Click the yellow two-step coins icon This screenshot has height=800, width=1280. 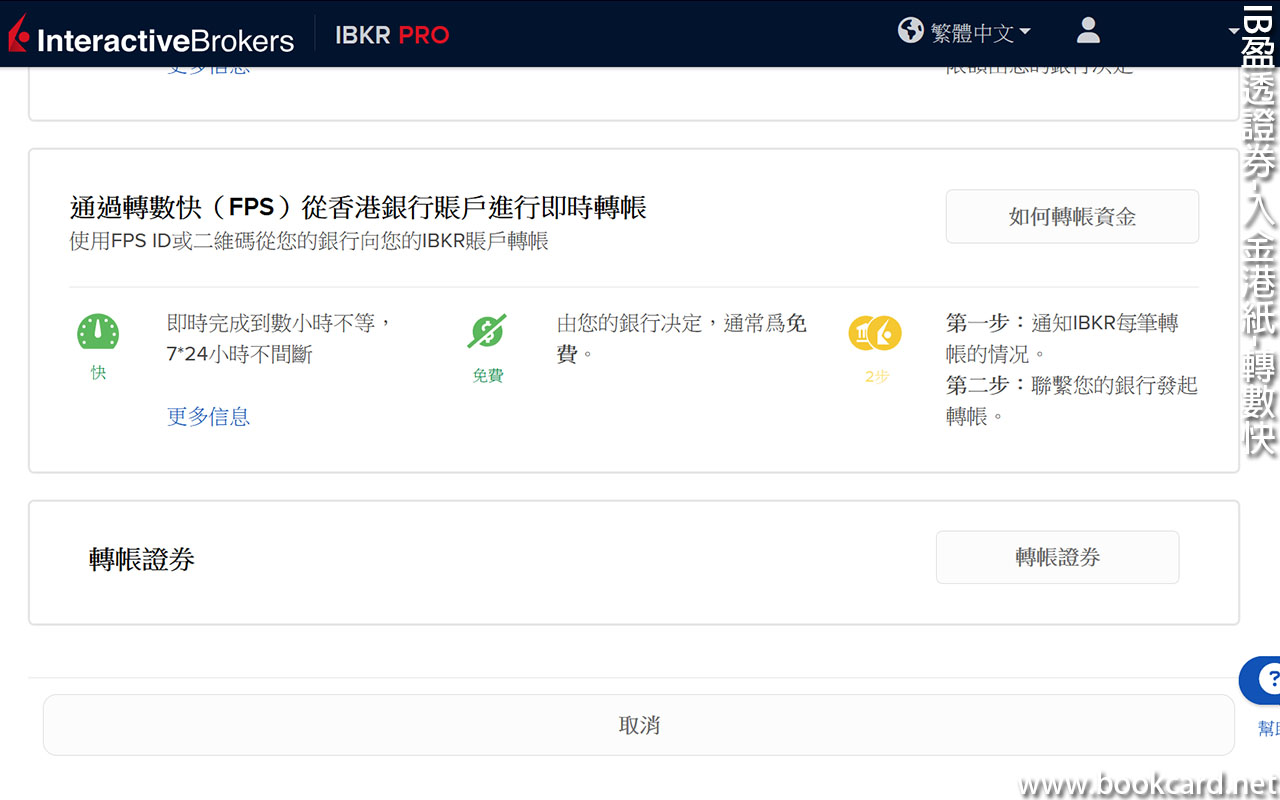[875, 333]
